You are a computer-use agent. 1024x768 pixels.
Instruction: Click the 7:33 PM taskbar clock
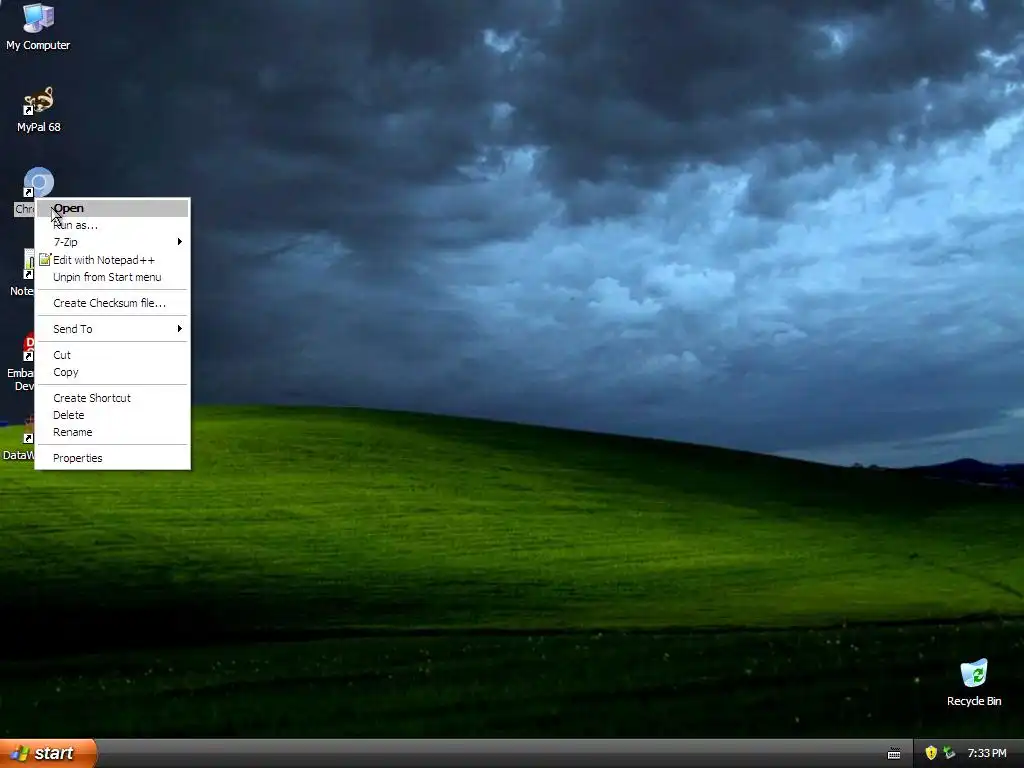coord(987,754)
